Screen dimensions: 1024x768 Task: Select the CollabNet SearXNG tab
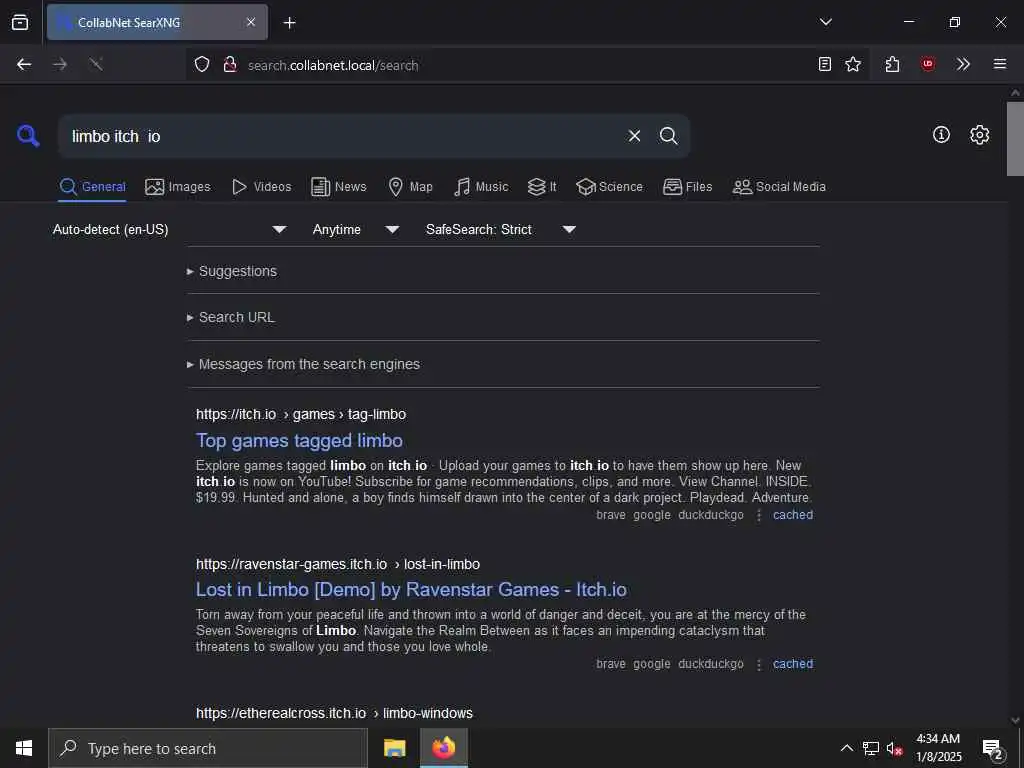(x=157, y=22)
